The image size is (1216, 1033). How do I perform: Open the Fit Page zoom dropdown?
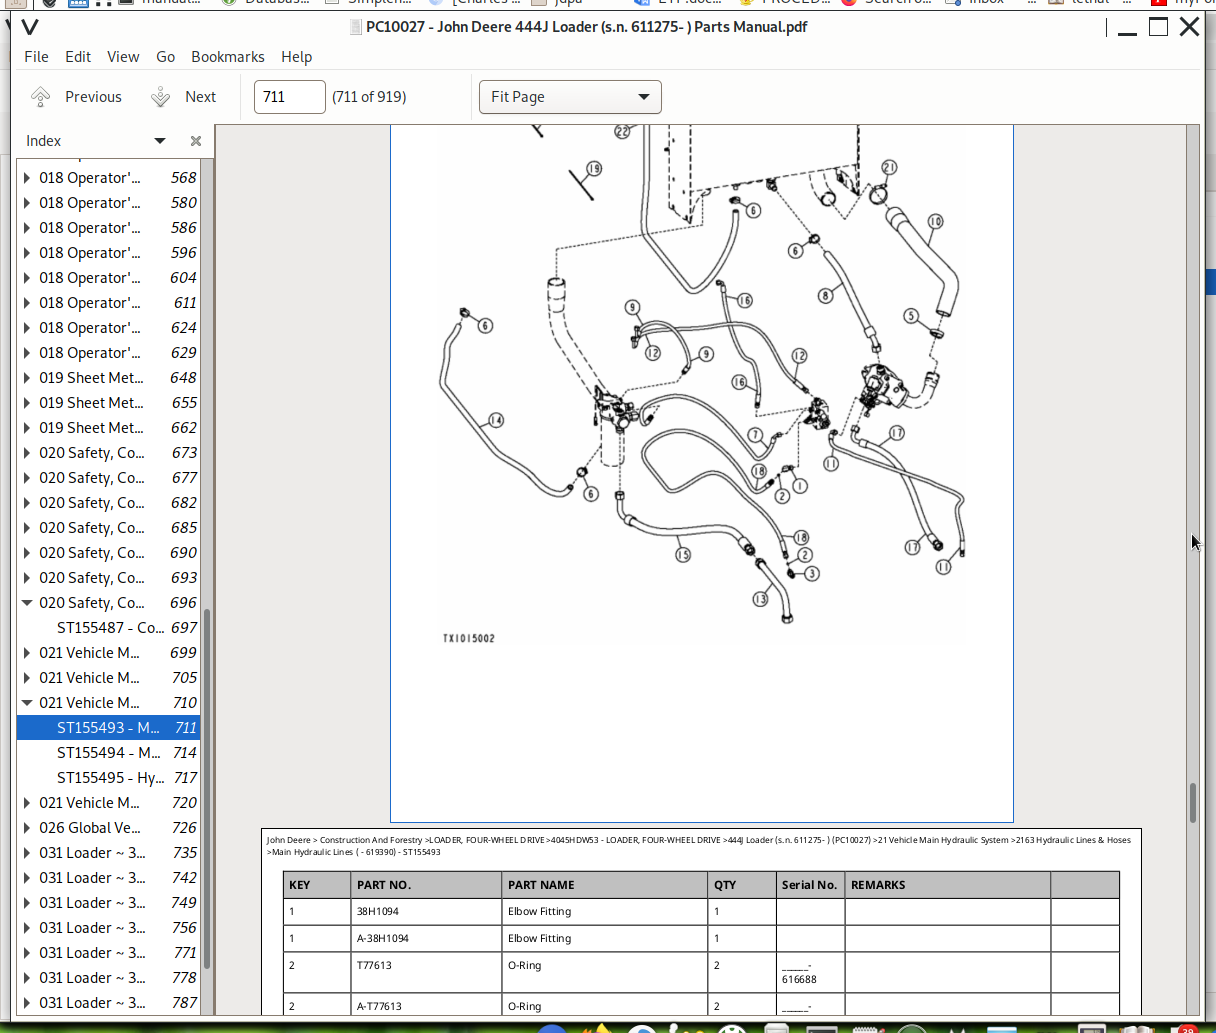coord(570,97)
